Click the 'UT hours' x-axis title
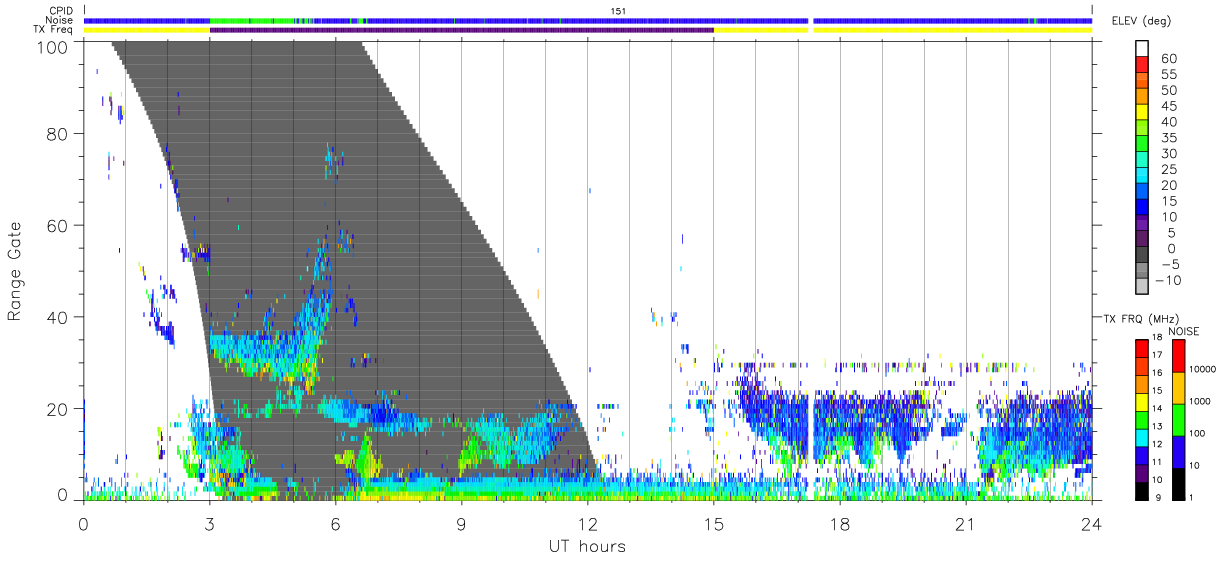Screen dimensions: 1228x567 (x=587, y=547)
